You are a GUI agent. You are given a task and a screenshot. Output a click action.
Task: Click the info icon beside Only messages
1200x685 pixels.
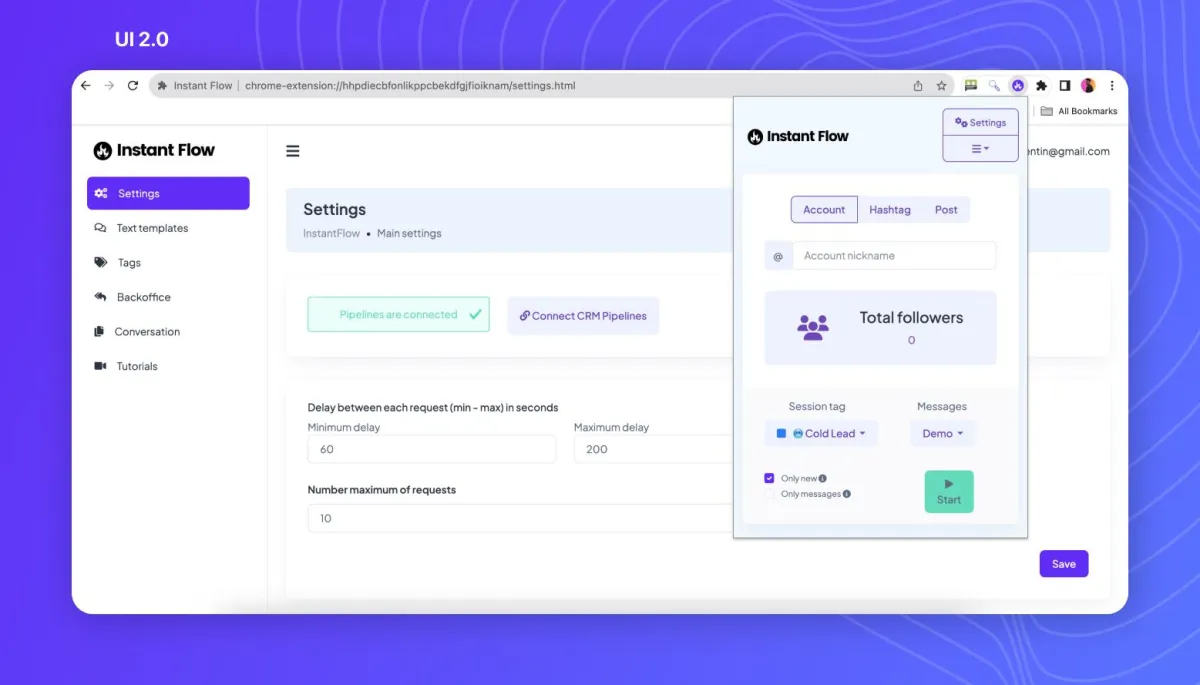(847, 494)
